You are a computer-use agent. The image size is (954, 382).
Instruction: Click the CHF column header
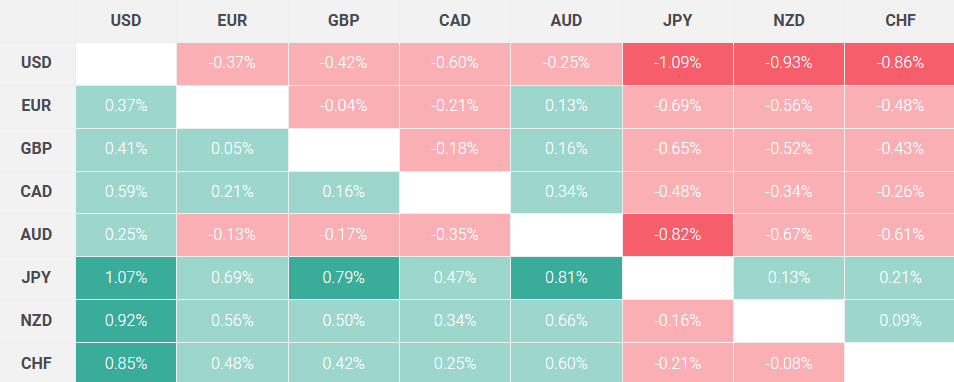tap(899, 21)
